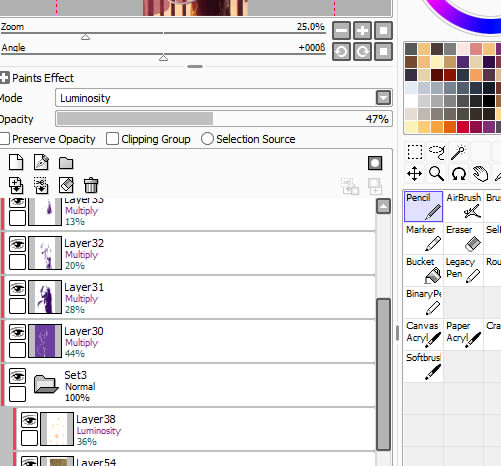Screen dimensions: 501x466
Task: Hide Layer31 using its eye icon
Action: 17,288
